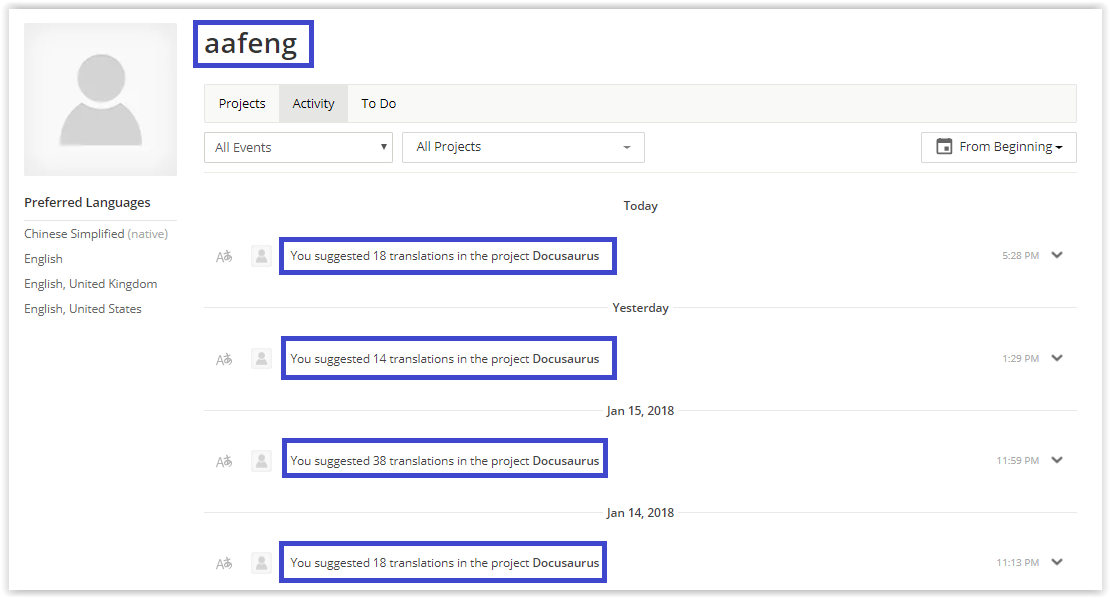This screenshot has width=1110, height=598.
Task: Open the All Projects dropdown
Action: pos(523,147)
